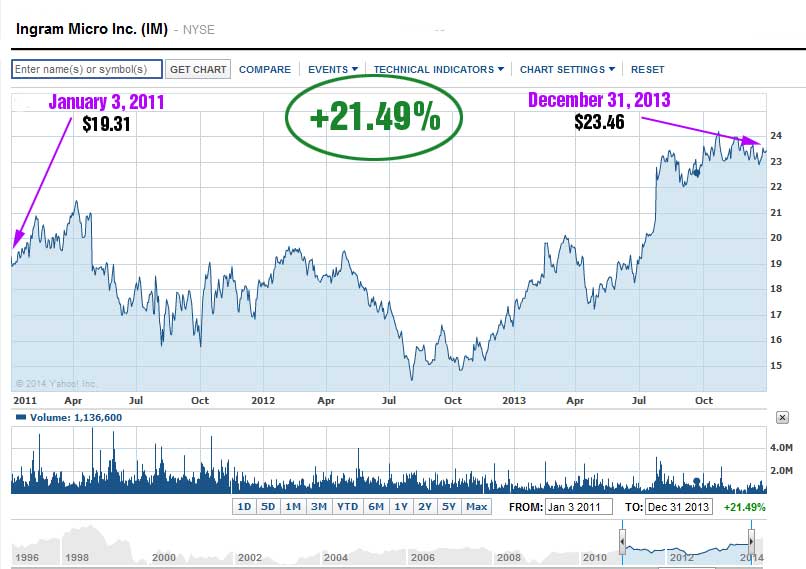This screenshot has width=806, height=569.
Task: Click the Volume: 1,136,600 label
Action: coord(76,417)
